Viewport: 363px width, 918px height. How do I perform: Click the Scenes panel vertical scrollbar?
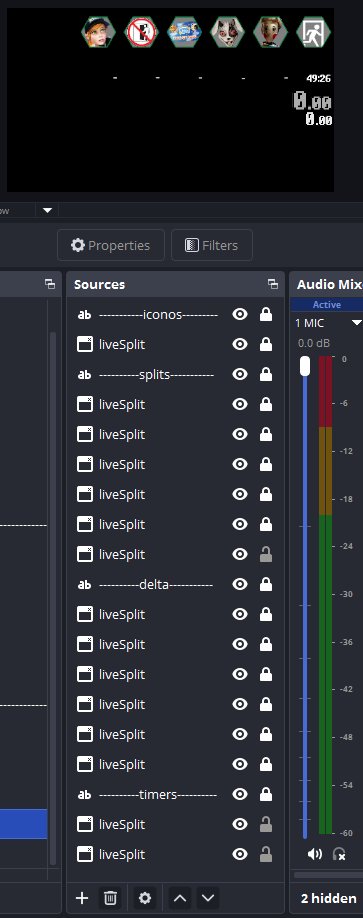click(x=53, y=597)
